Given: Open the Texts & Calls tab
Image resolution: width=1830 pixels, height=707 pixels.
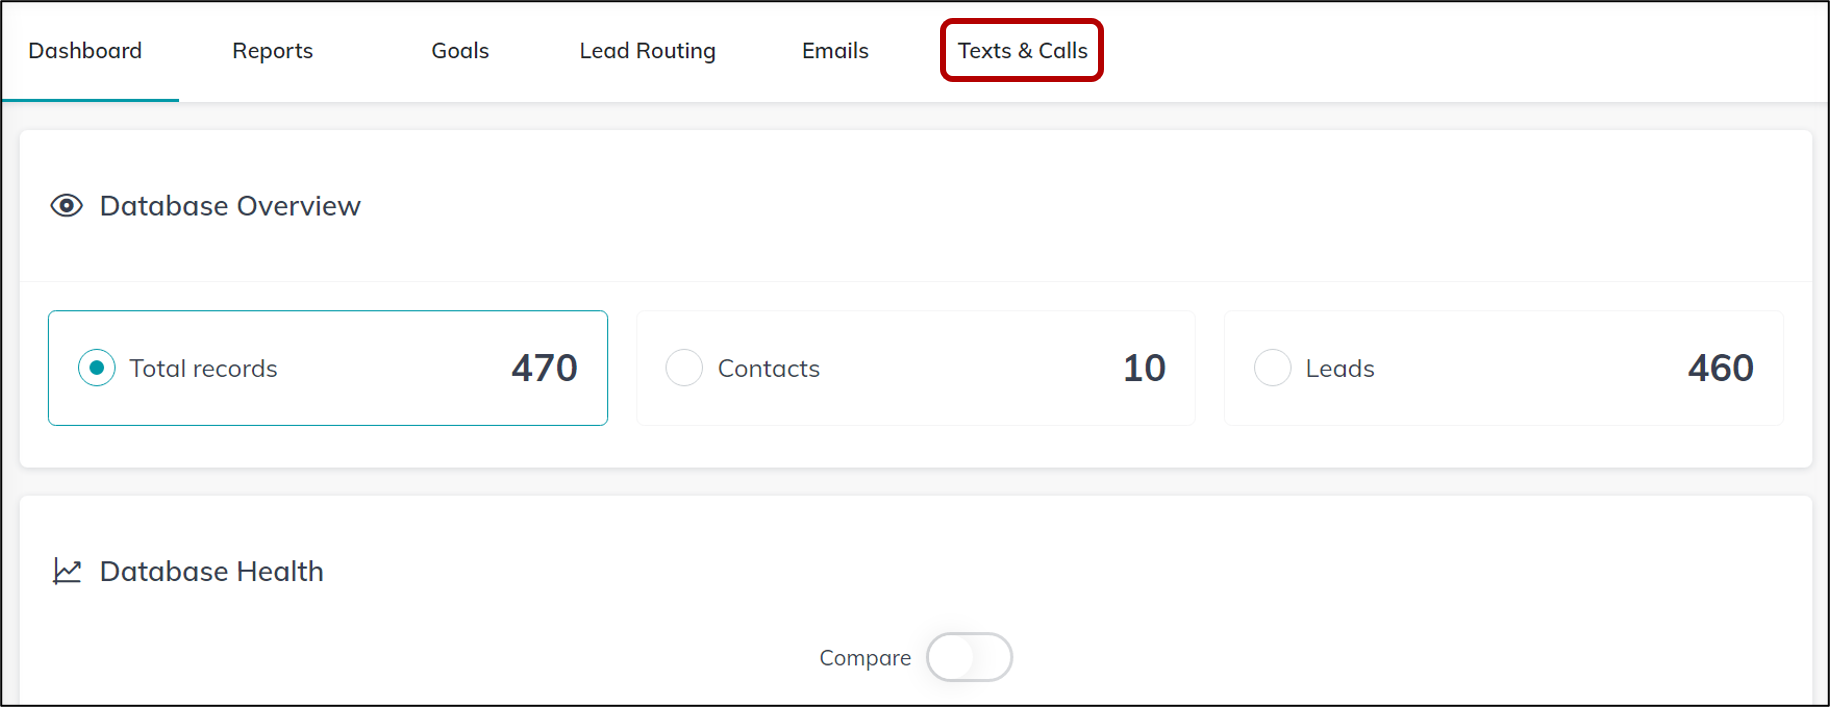Looking at the screenshot, I should click(1022, 51).
